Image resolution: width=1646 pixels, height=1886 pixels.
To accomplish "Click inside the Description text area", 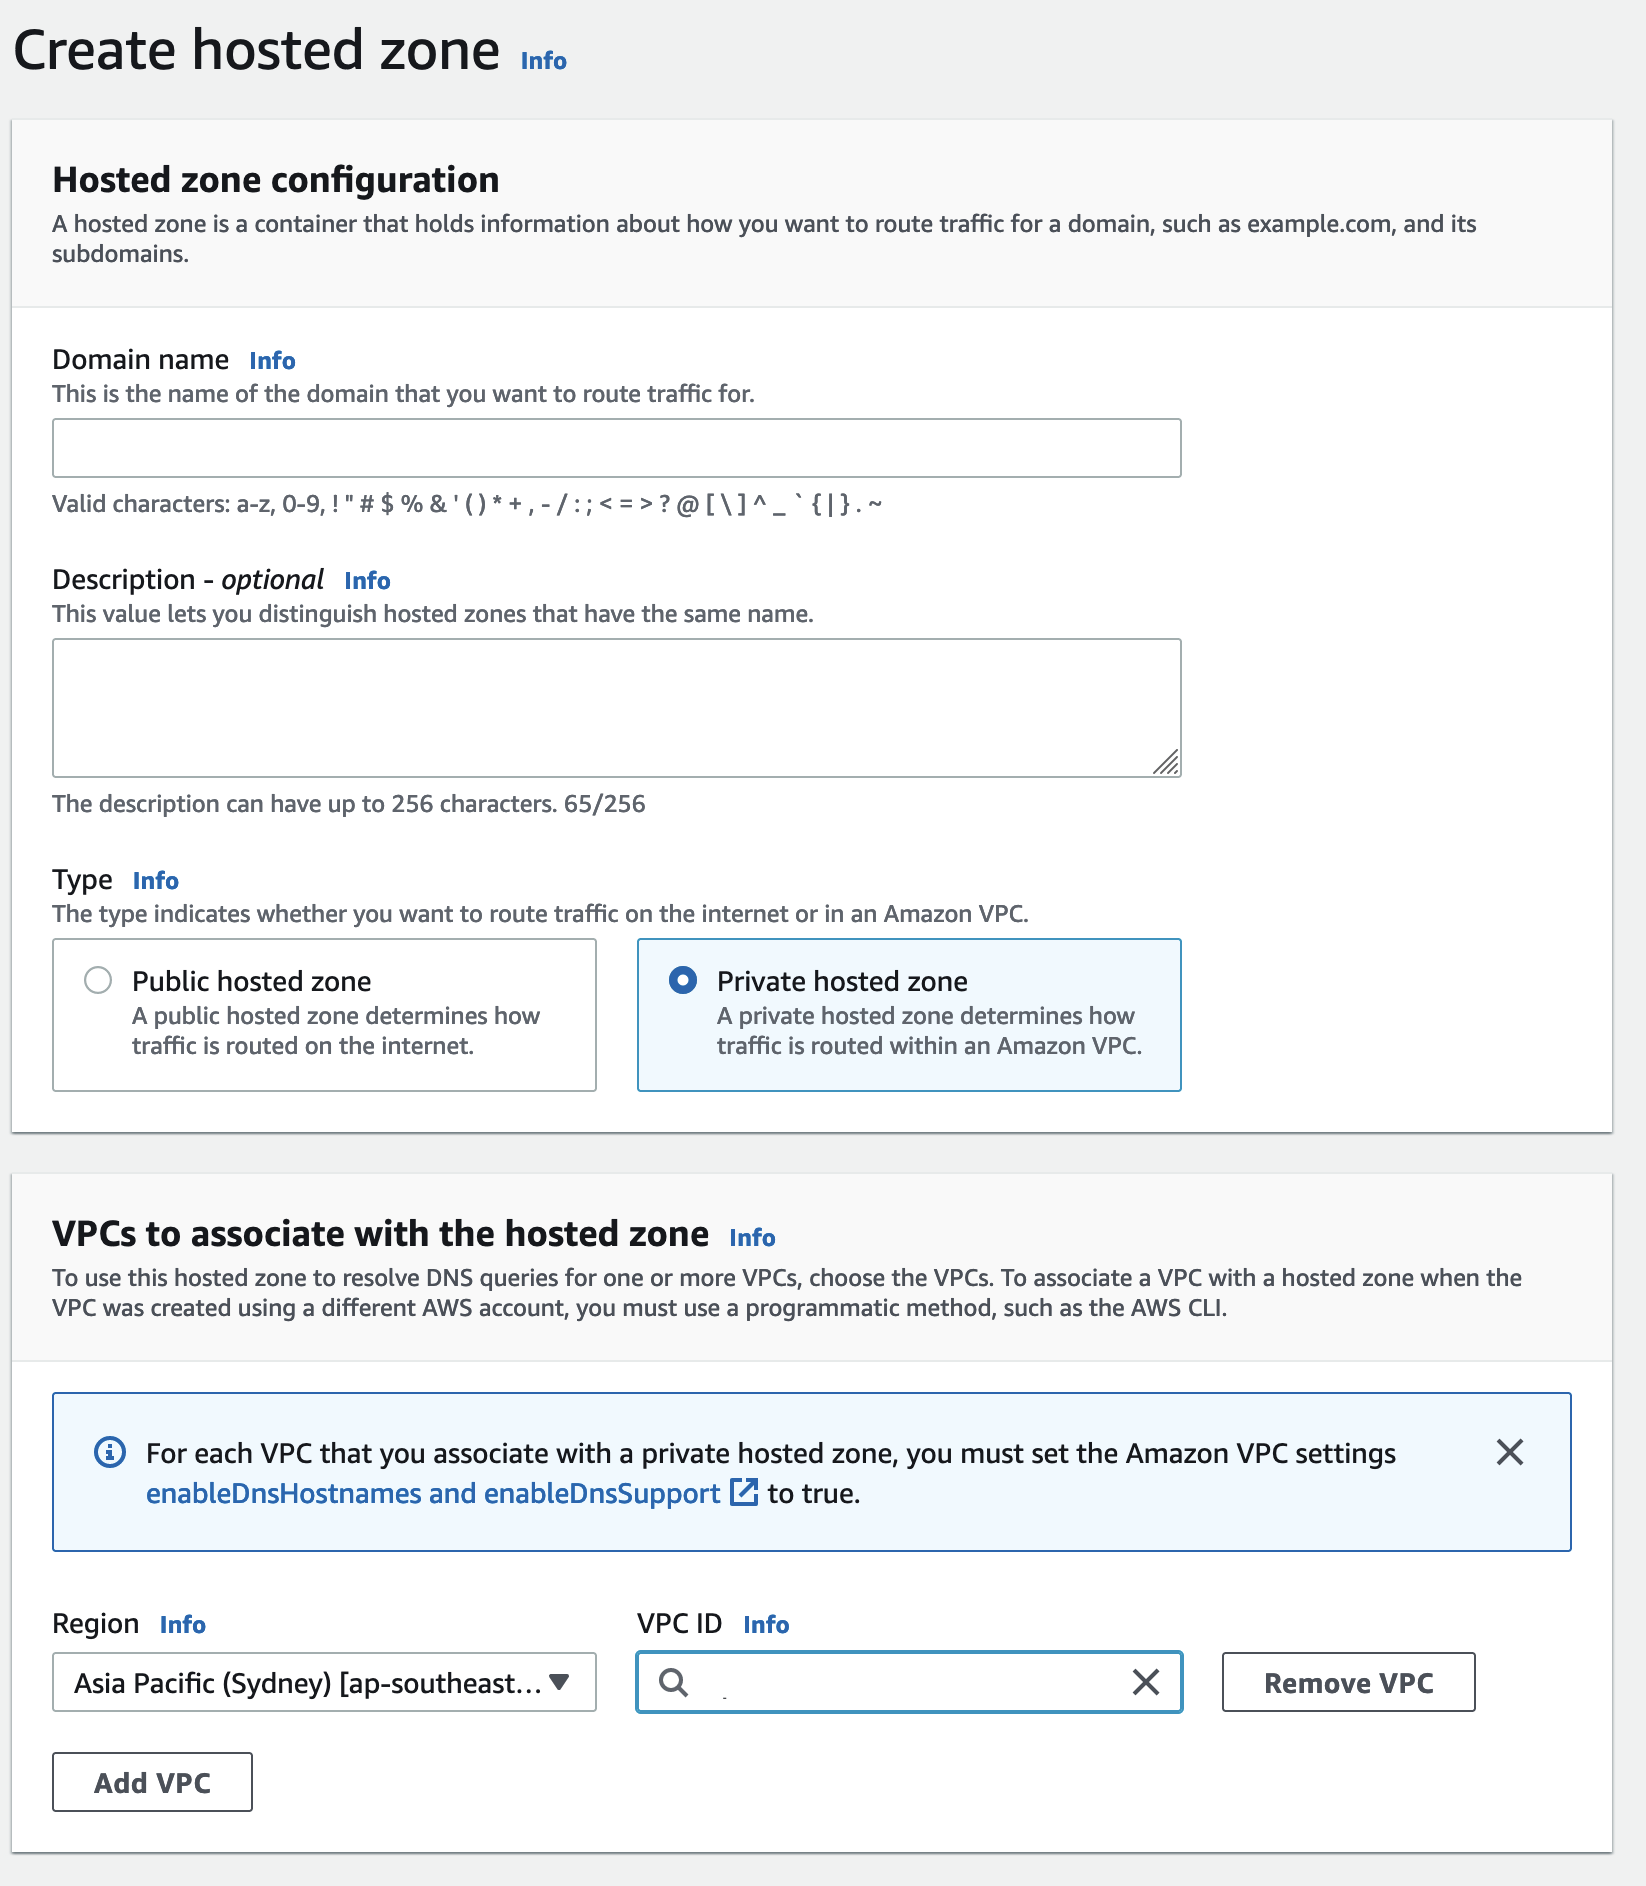I will point(615,705).
